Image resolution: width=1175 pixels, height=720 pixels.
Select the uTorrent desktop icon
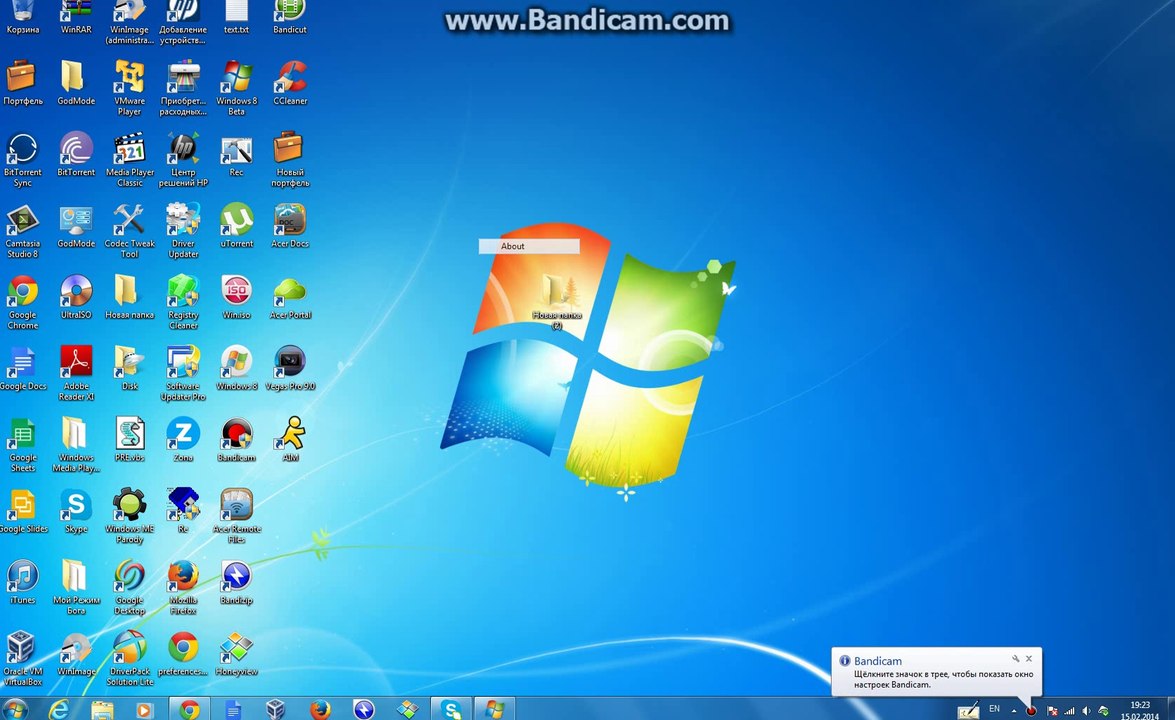pyautogui.click(x=236, y=225)
